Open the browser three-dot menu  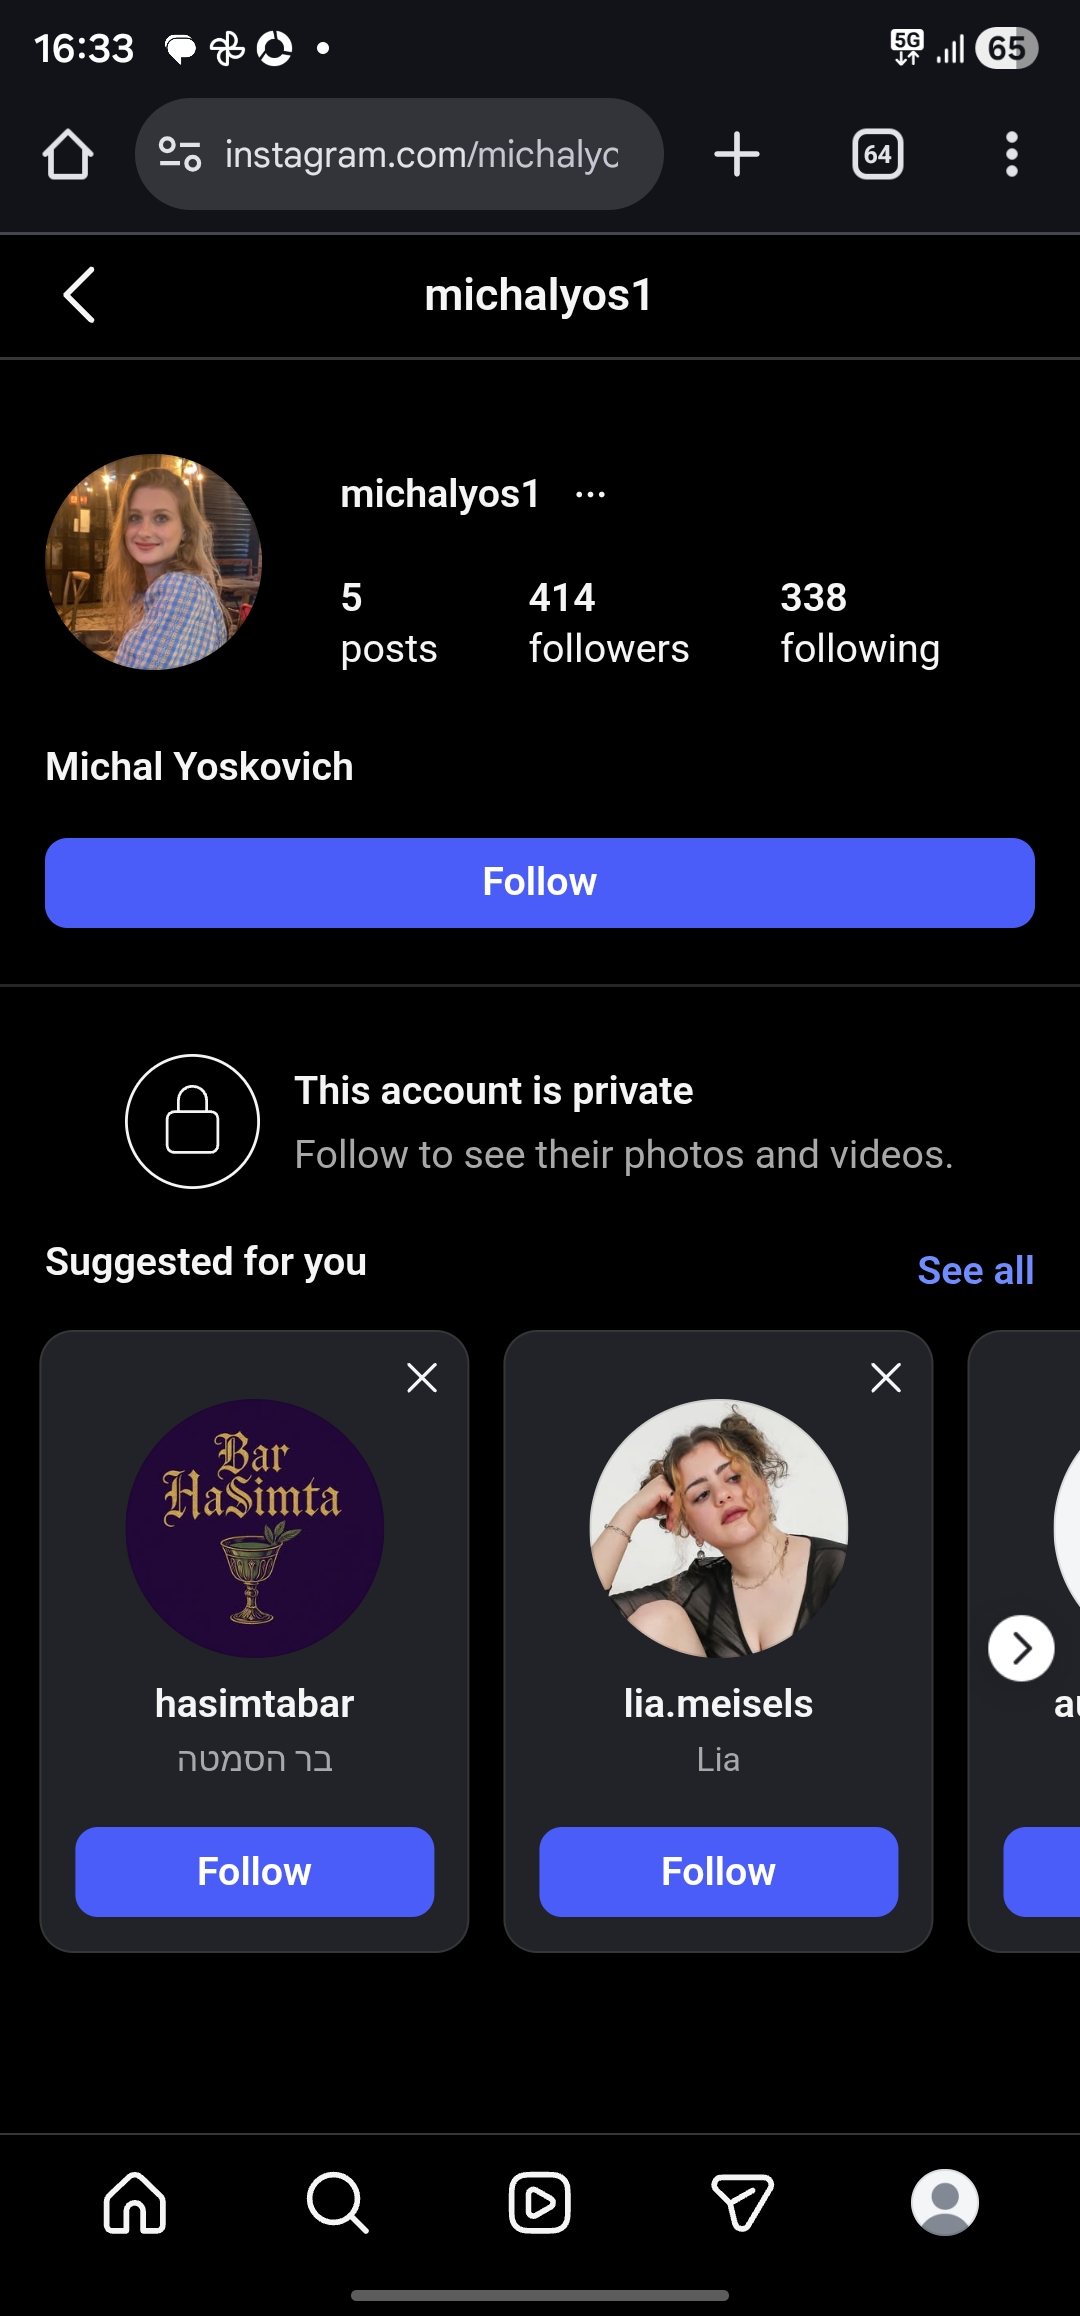click(1011, 155)
